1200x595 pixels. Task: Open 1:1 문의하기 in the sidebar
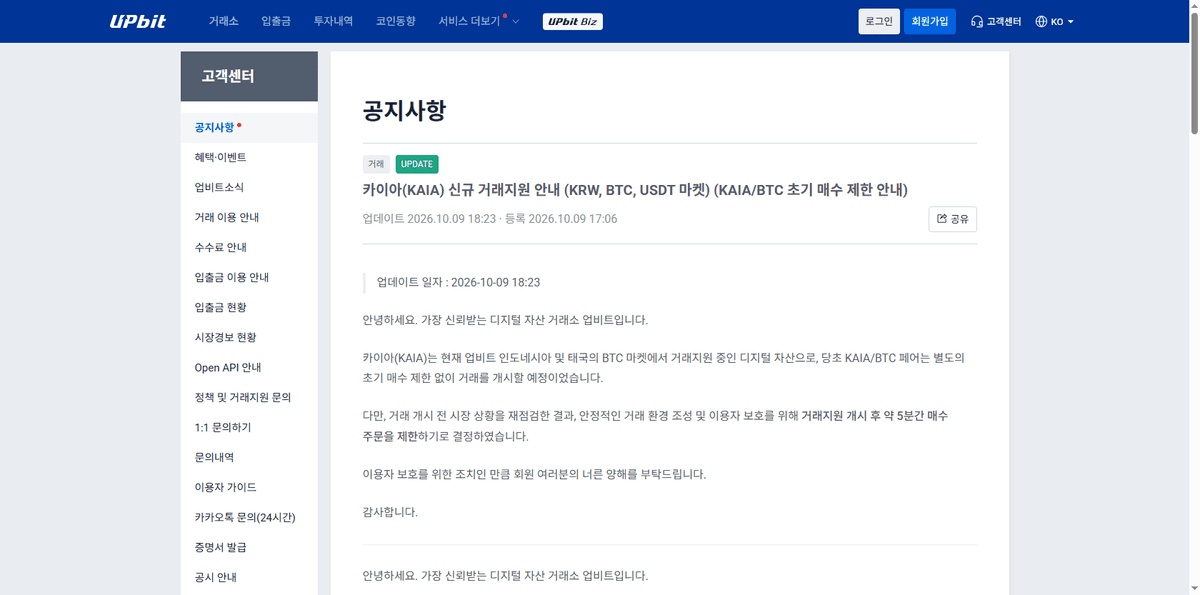[x=249, y=427]
